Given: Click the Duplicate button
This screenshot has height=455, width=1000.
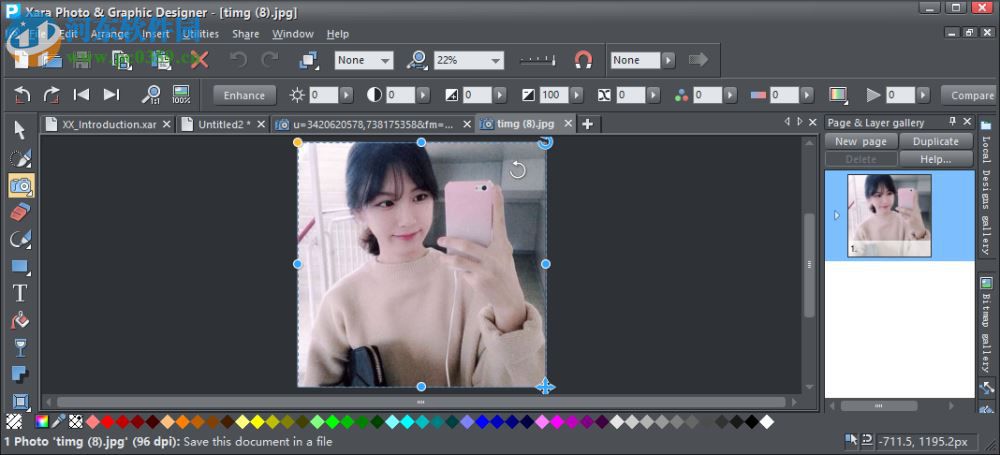Looking at the screenshot, I should 936,142.
